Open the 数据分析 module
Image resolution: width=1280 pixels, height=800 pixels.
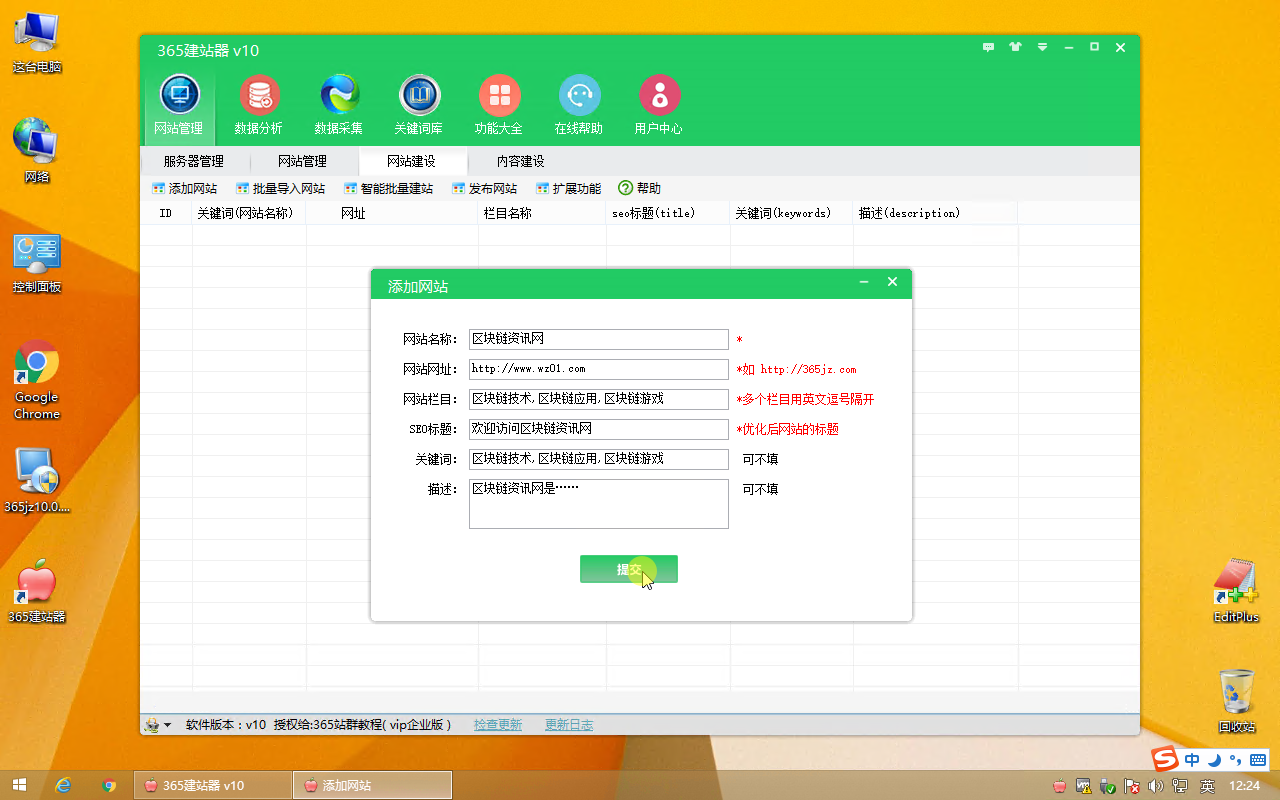coord(259,105)
